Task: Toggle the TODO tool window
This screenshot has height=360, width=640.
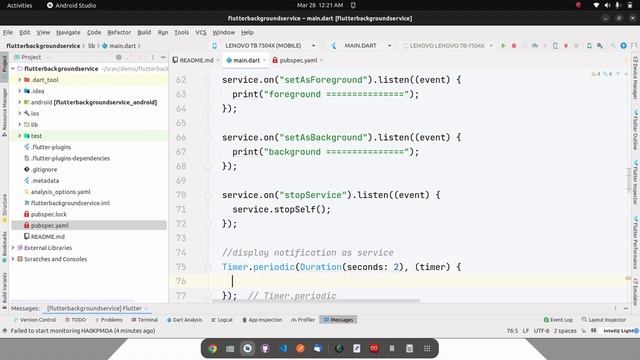Action: pos(76,320)
